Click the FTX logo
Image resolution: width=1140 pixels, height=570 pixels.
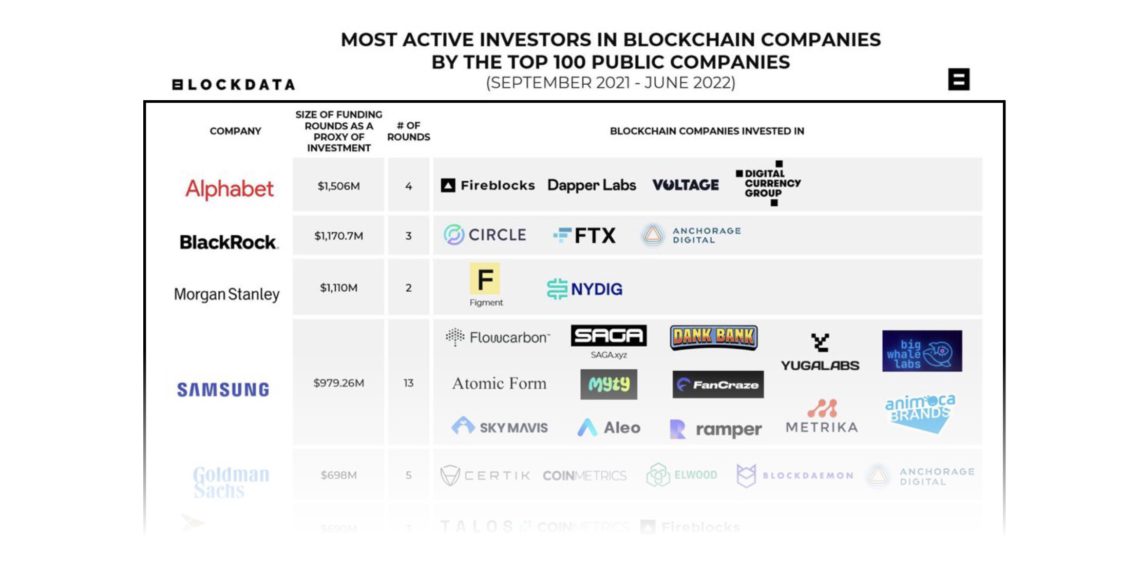[x=585, y=236]
